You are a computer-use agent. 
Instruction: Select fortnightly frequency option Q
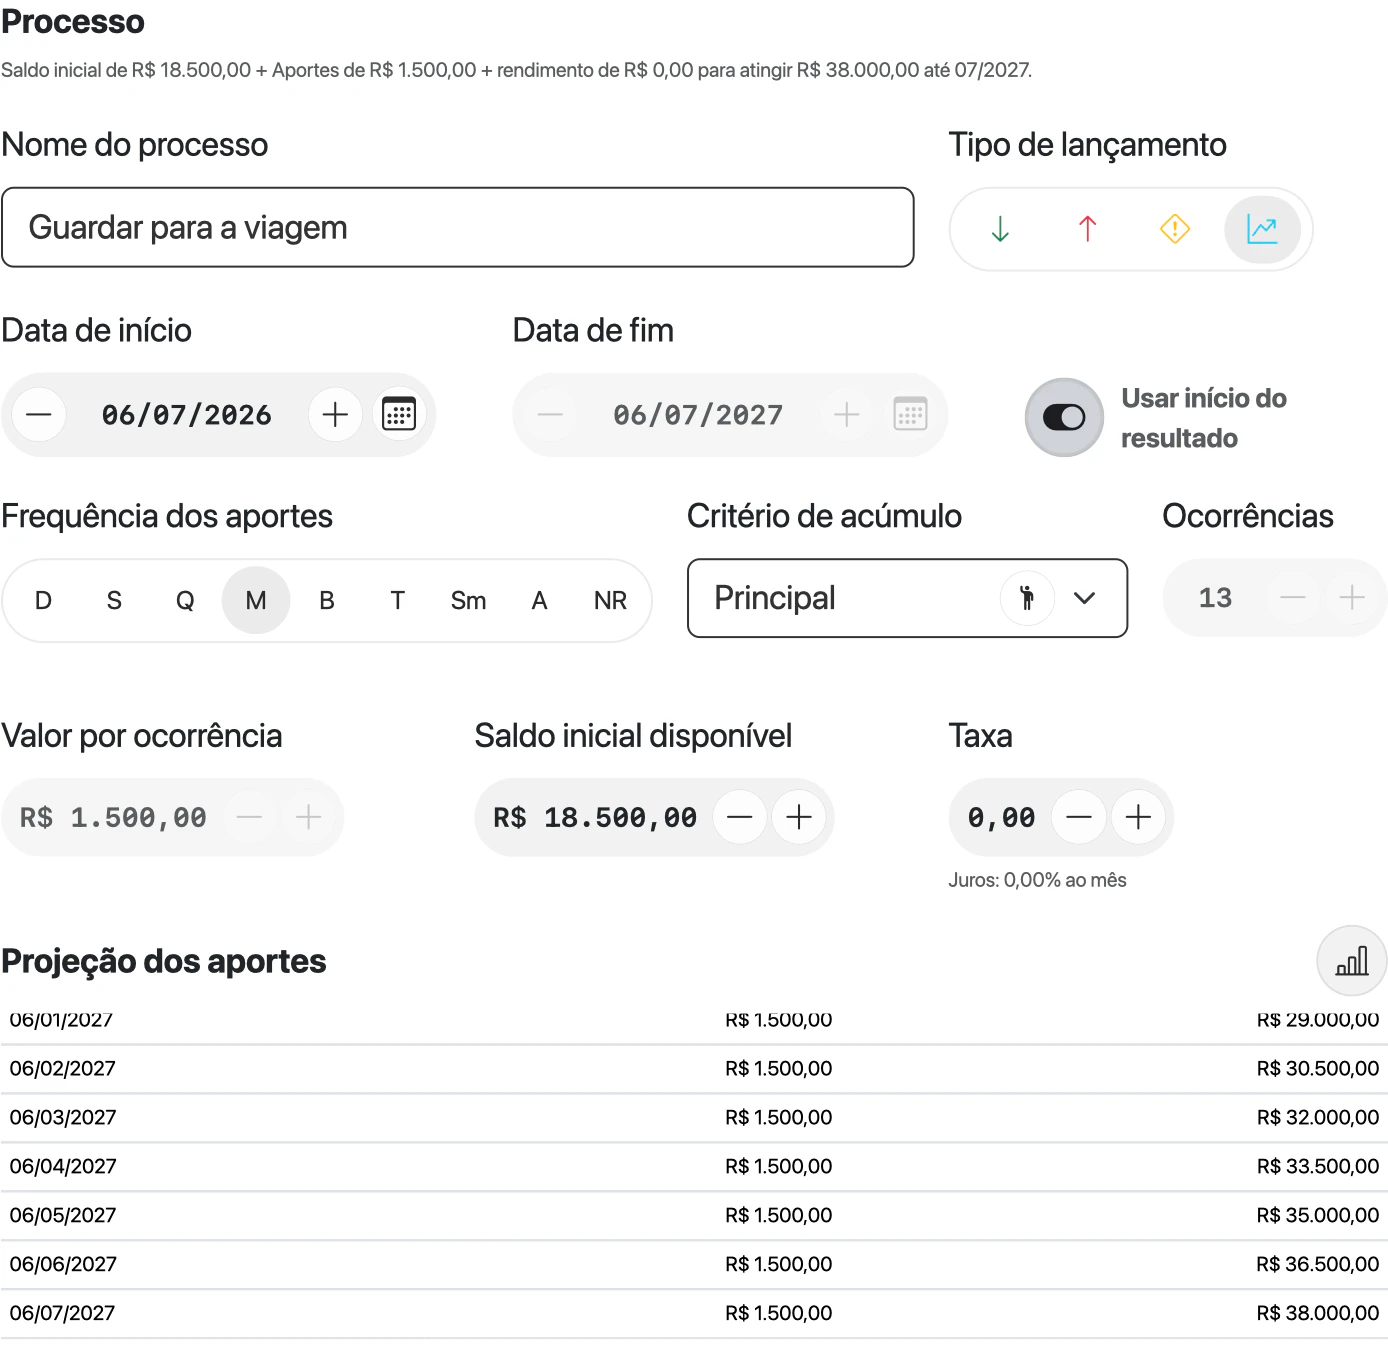[185, 600]
